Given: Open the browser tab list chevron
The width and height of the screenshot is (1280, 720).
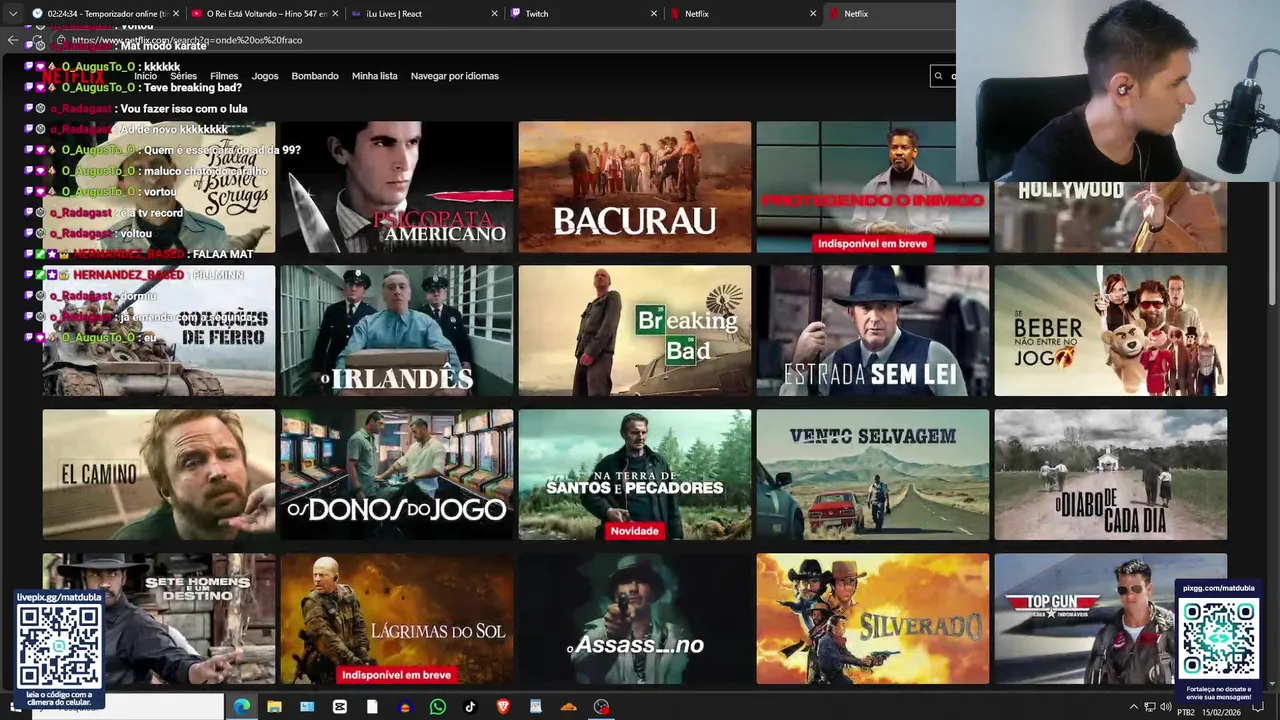Looking at the screenshot, I should point(12,14).
